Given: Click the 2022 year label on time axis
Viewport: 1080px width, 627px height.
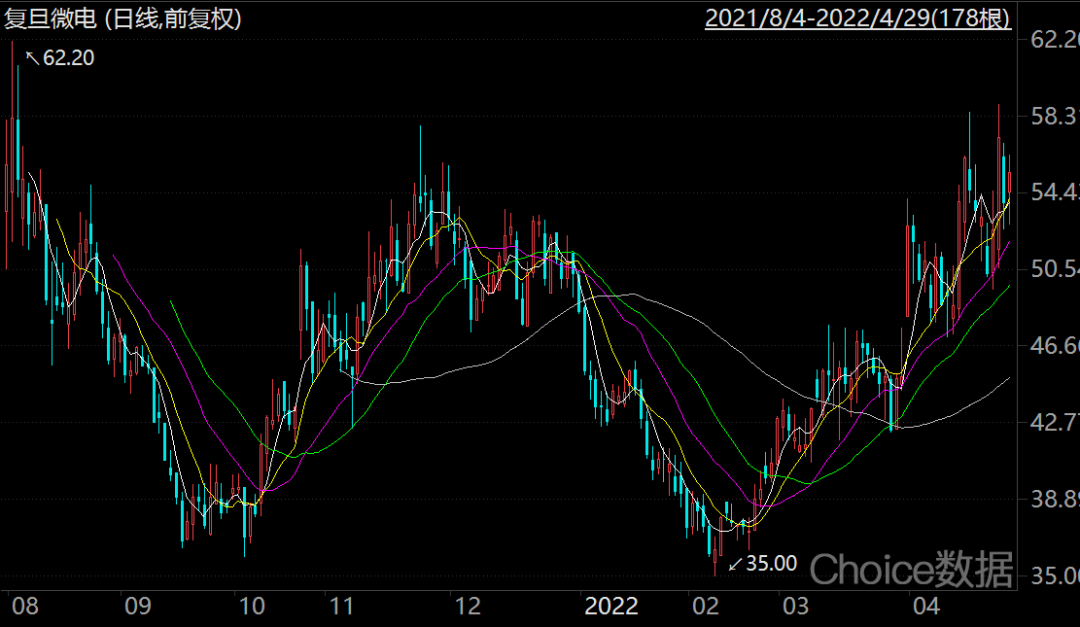Looking at the screenshot, I should click(x=612, y=606).
